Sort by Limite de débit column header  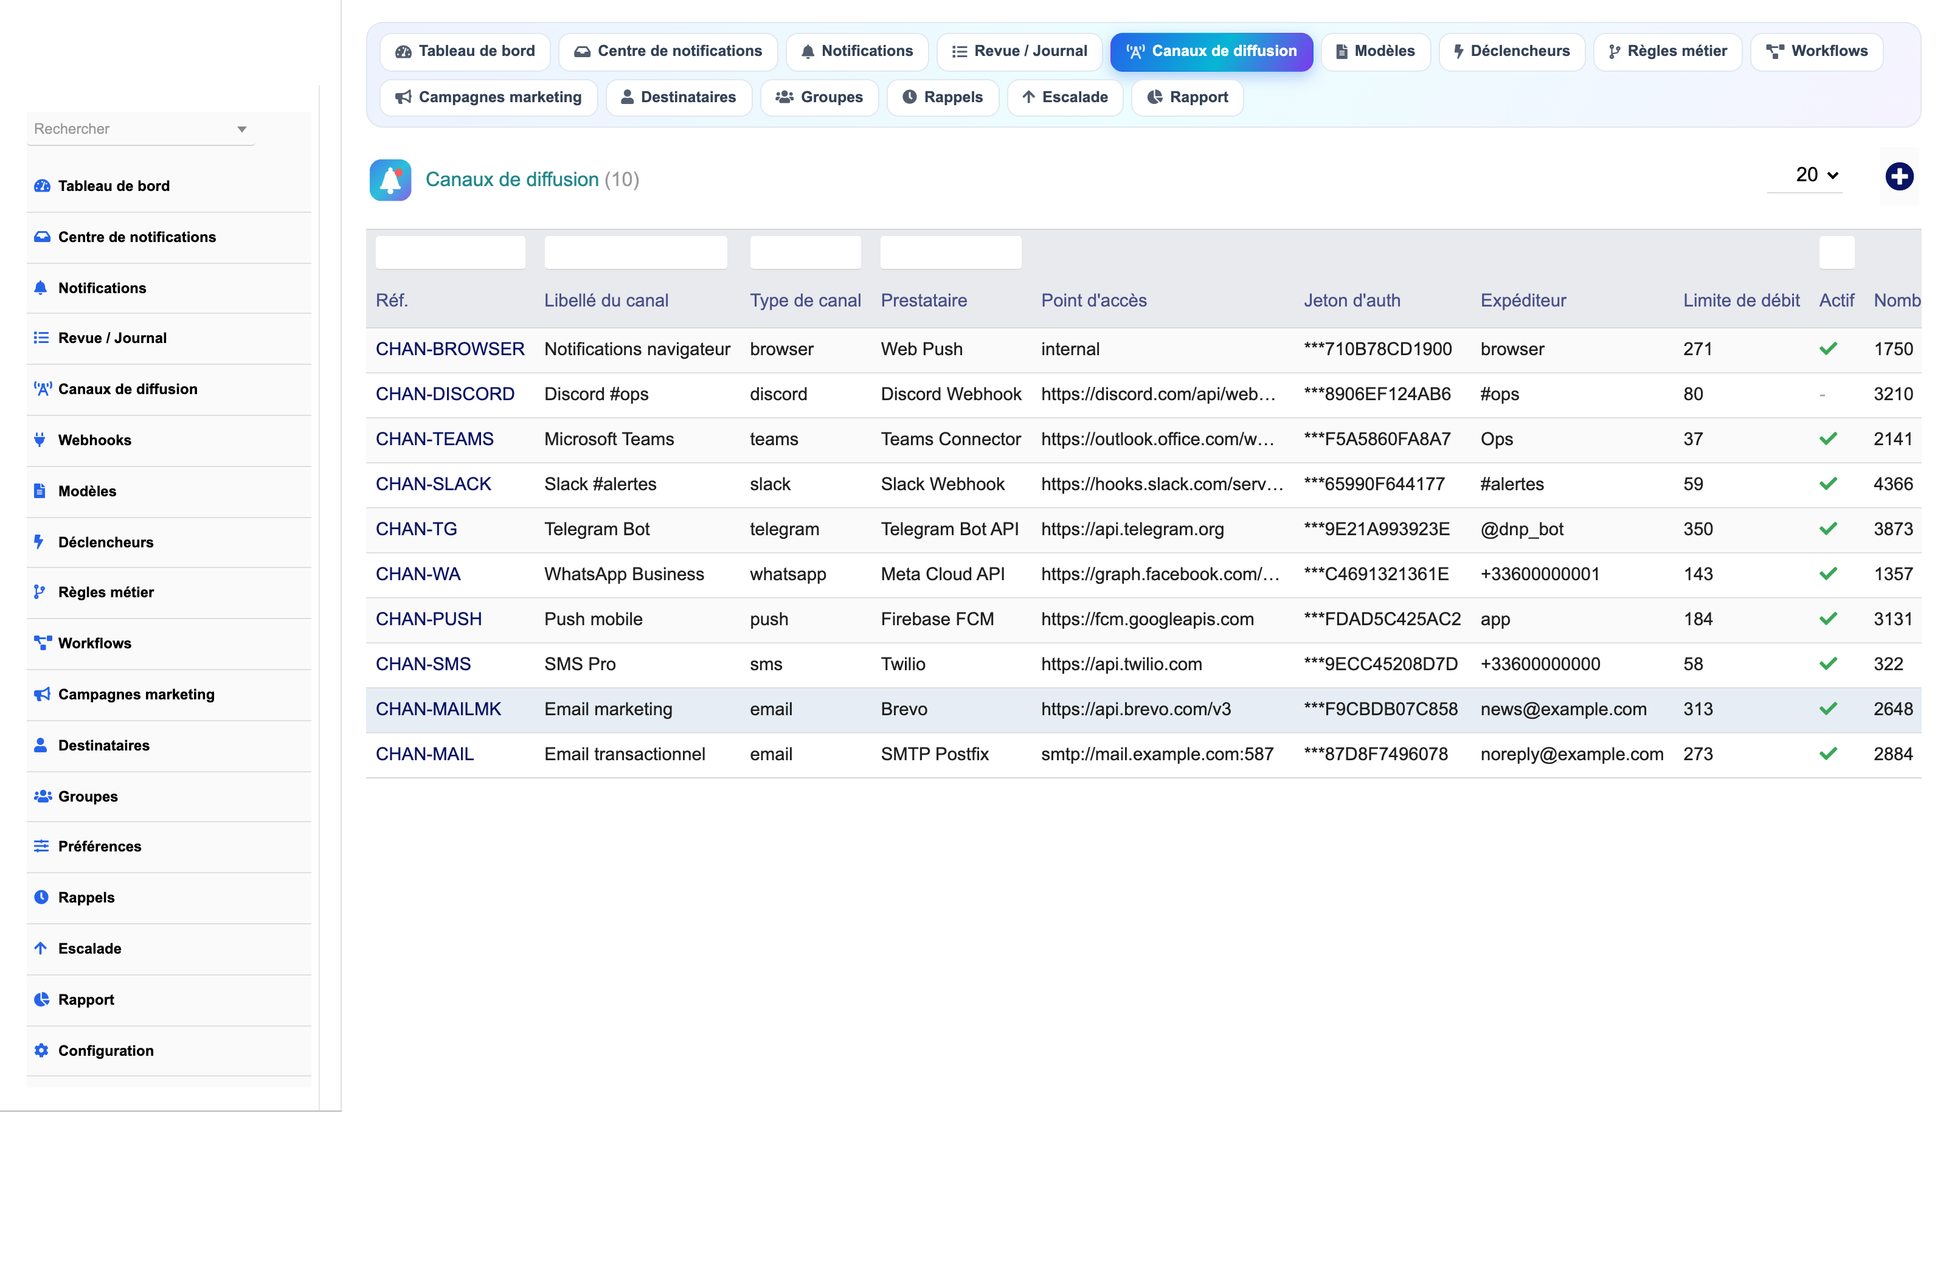coord(1741,301)
